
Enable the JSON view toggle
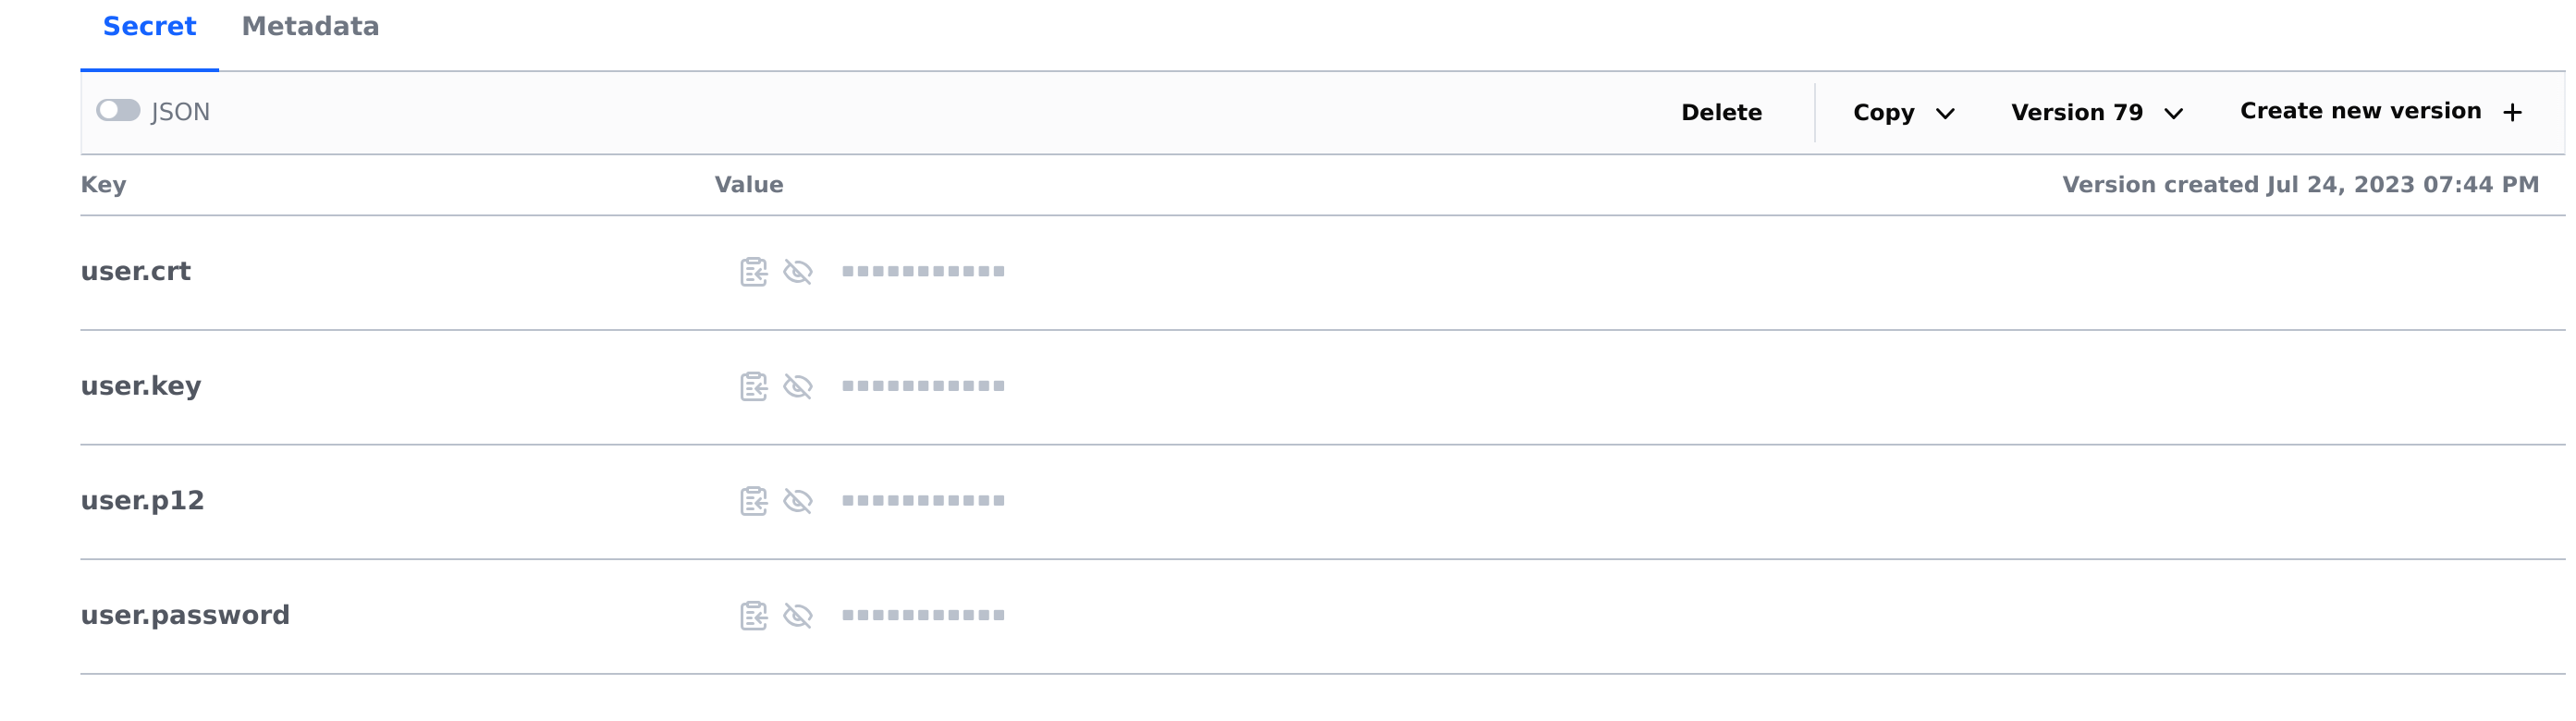tap(118, 111)
